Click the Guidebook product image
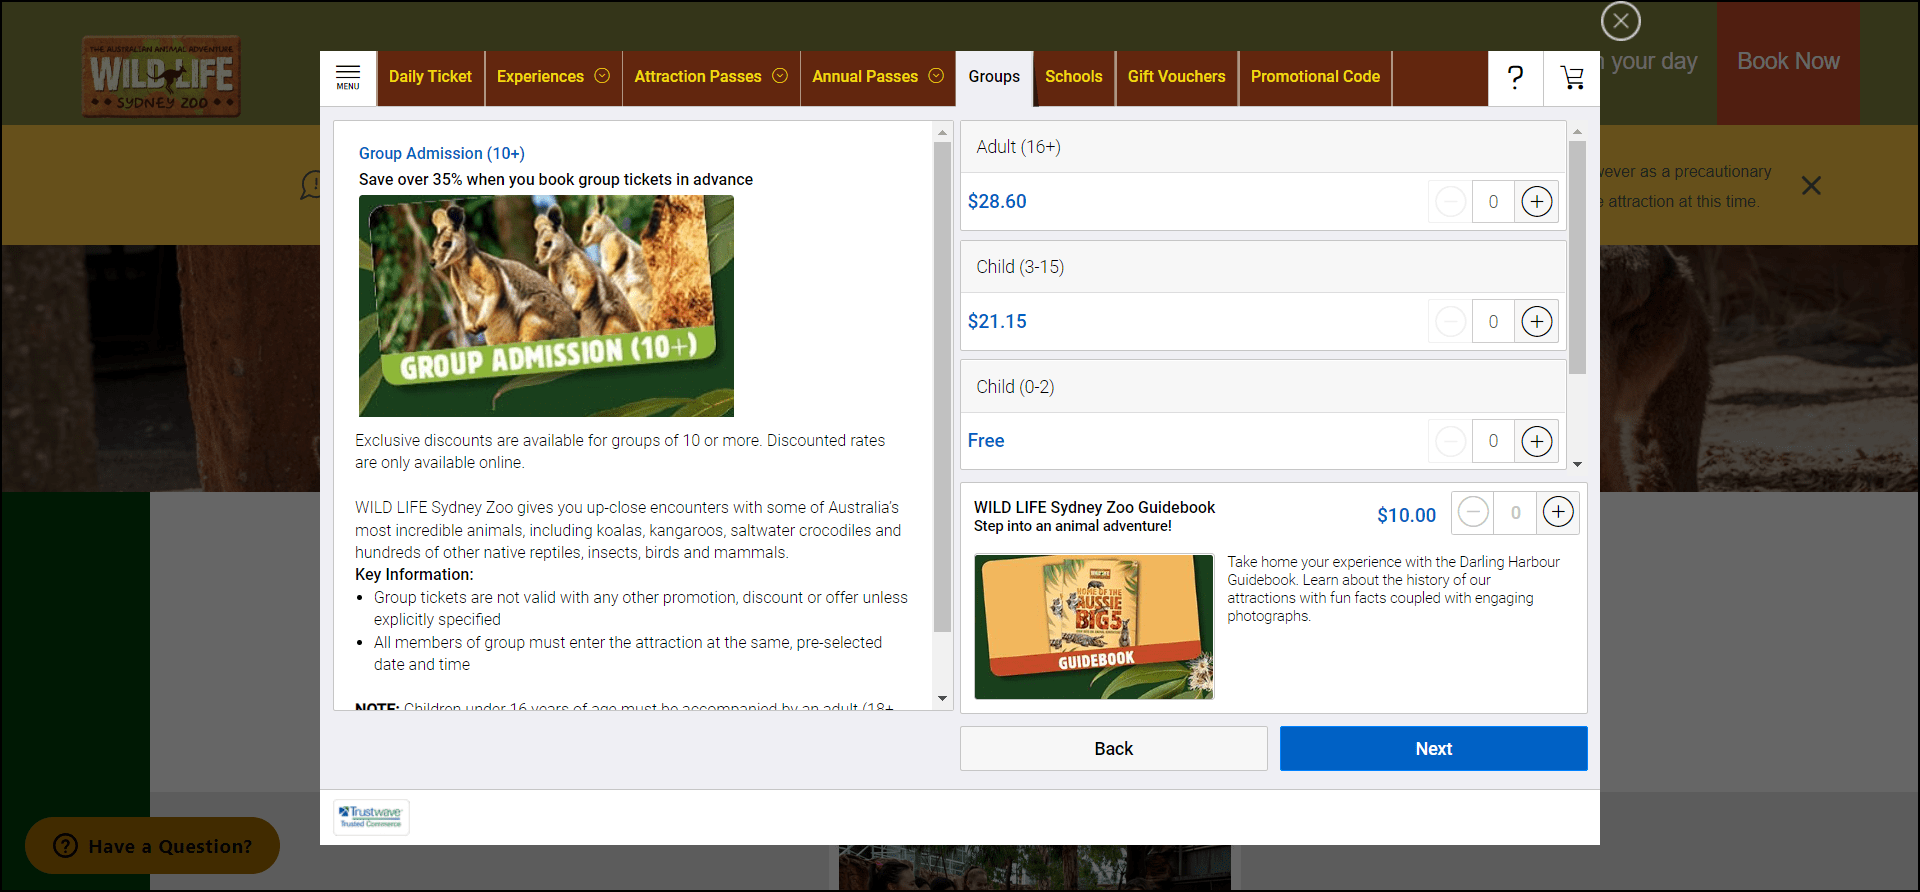Viewport: 1920px width, 892px height. 1094,627
